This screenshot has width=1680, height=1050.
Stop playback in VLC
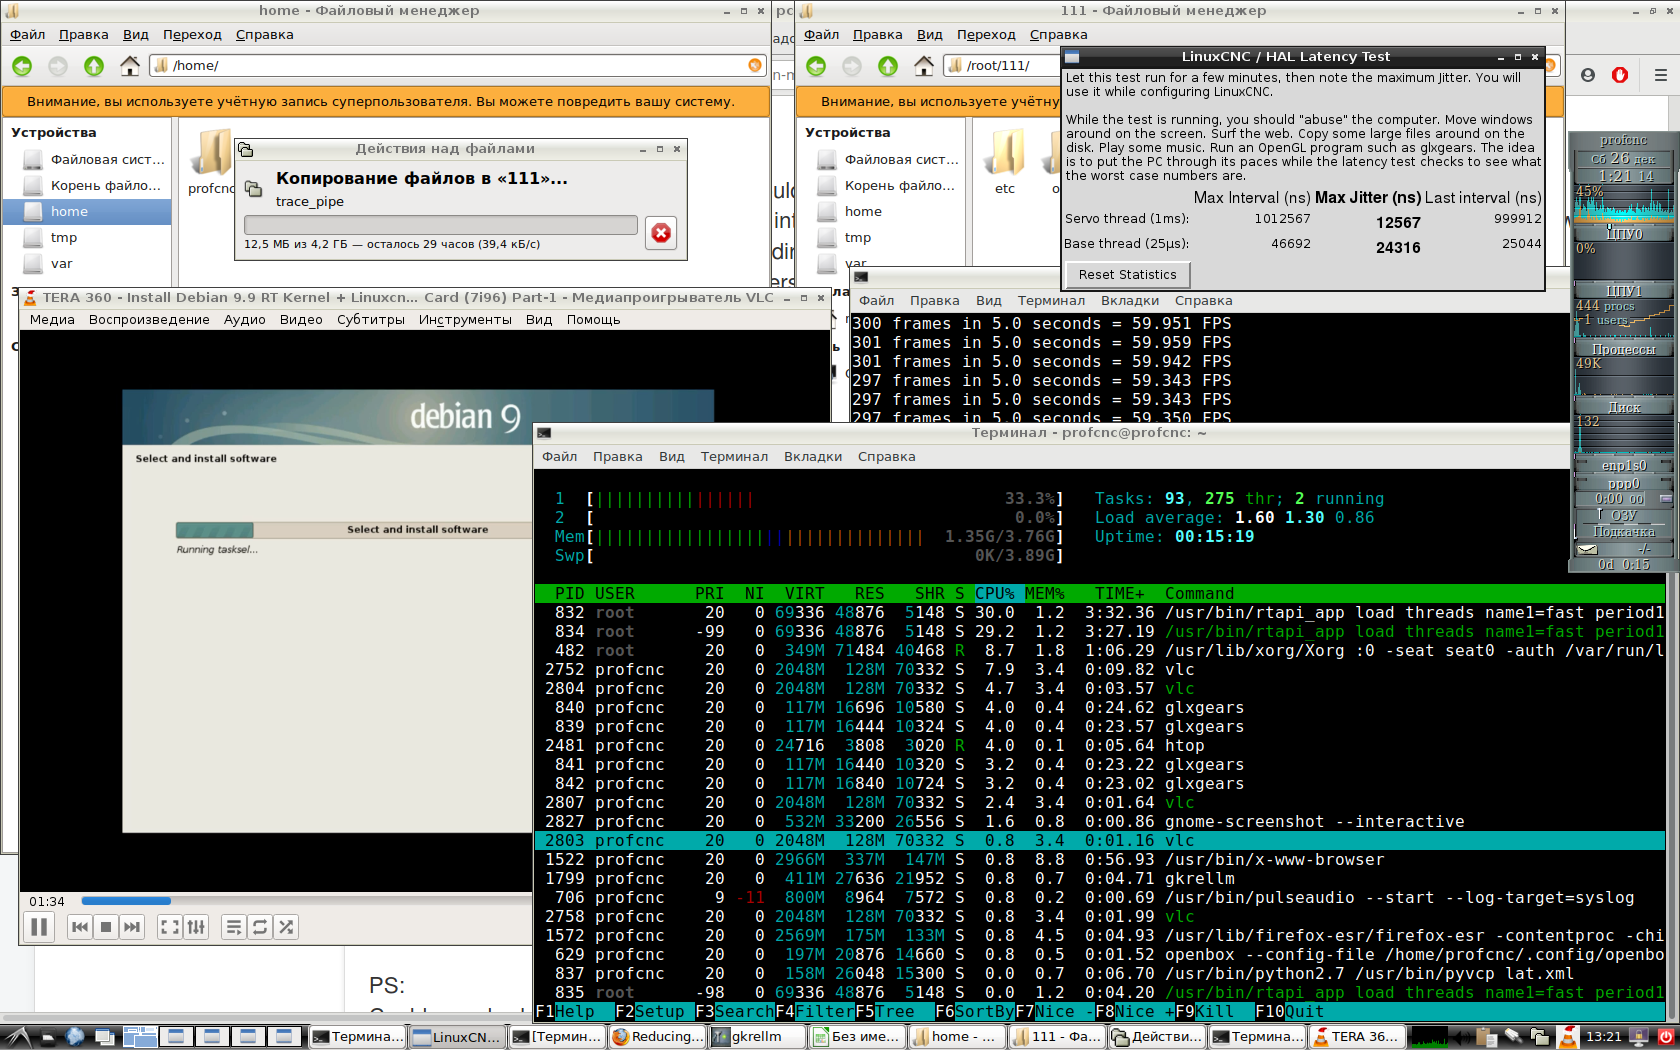pos(106,927)
